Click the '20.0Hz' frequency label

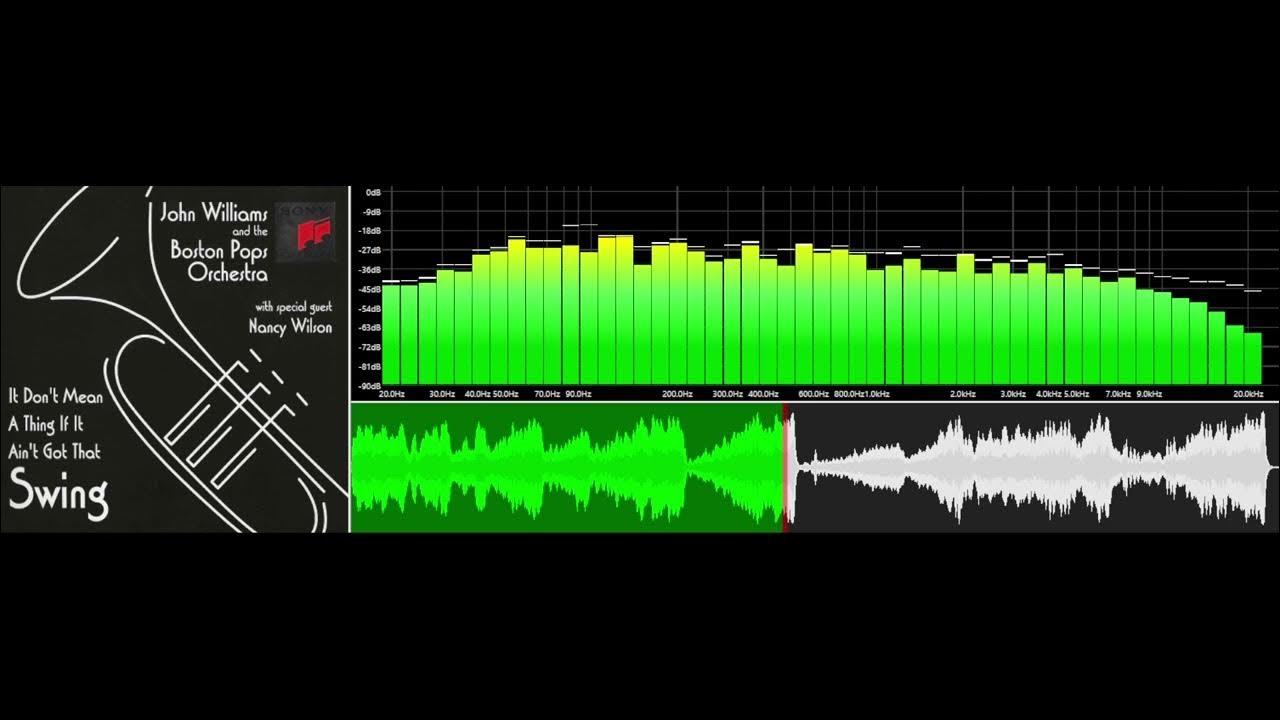(392, 395)
